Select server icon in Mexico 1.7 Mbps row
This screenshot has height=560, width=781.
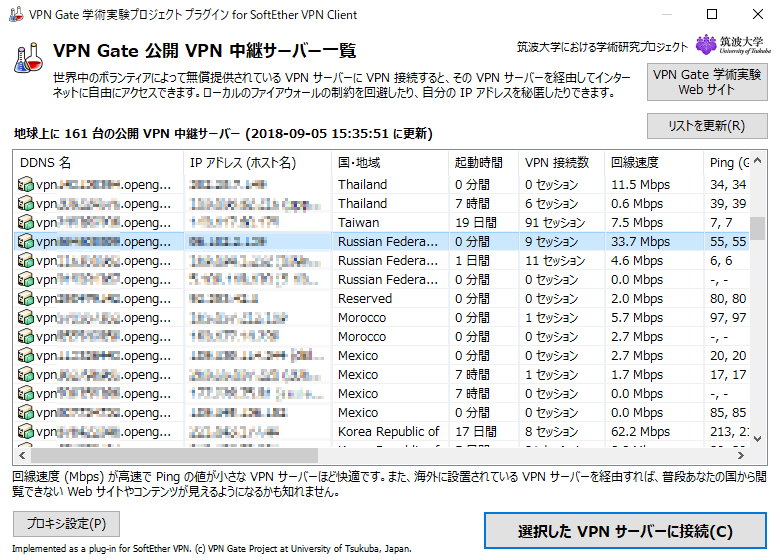pos(25,374)
